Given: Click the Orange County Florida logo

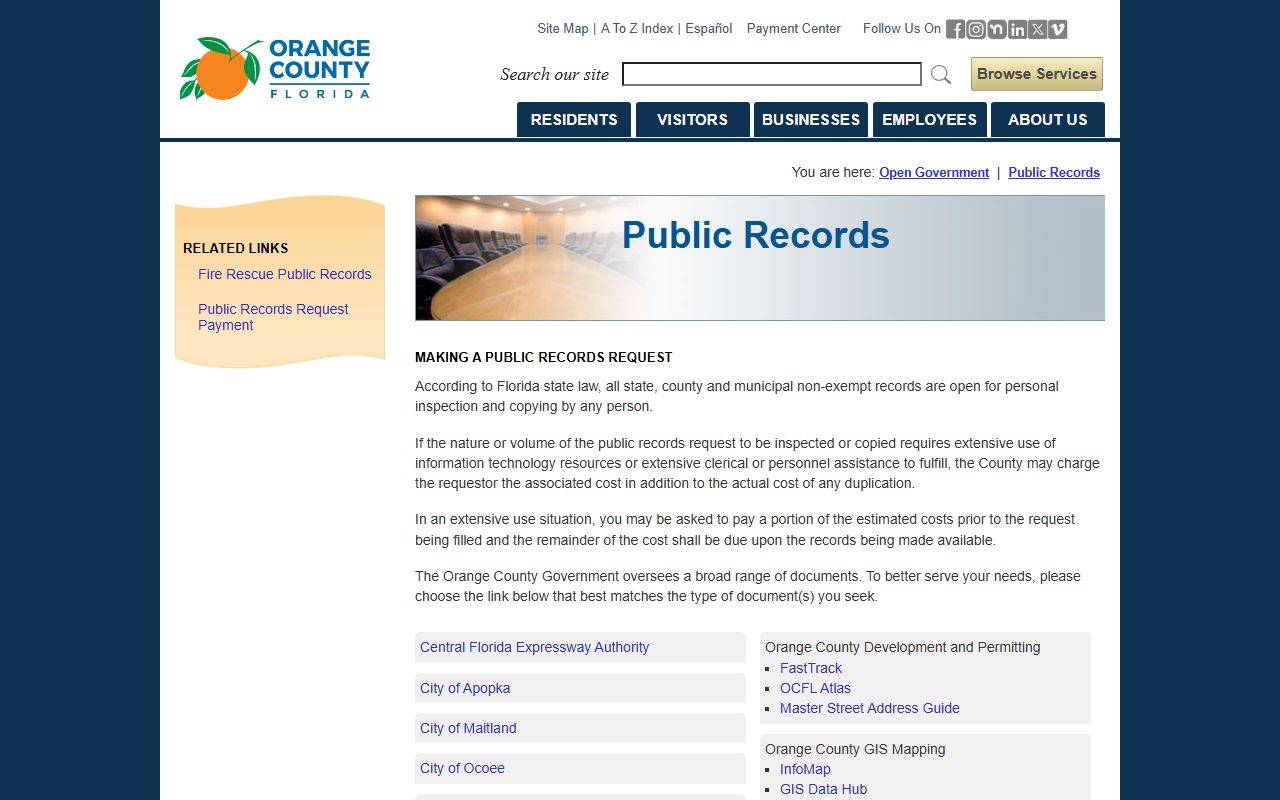Looking at the screenshot, I should (275, 69).
